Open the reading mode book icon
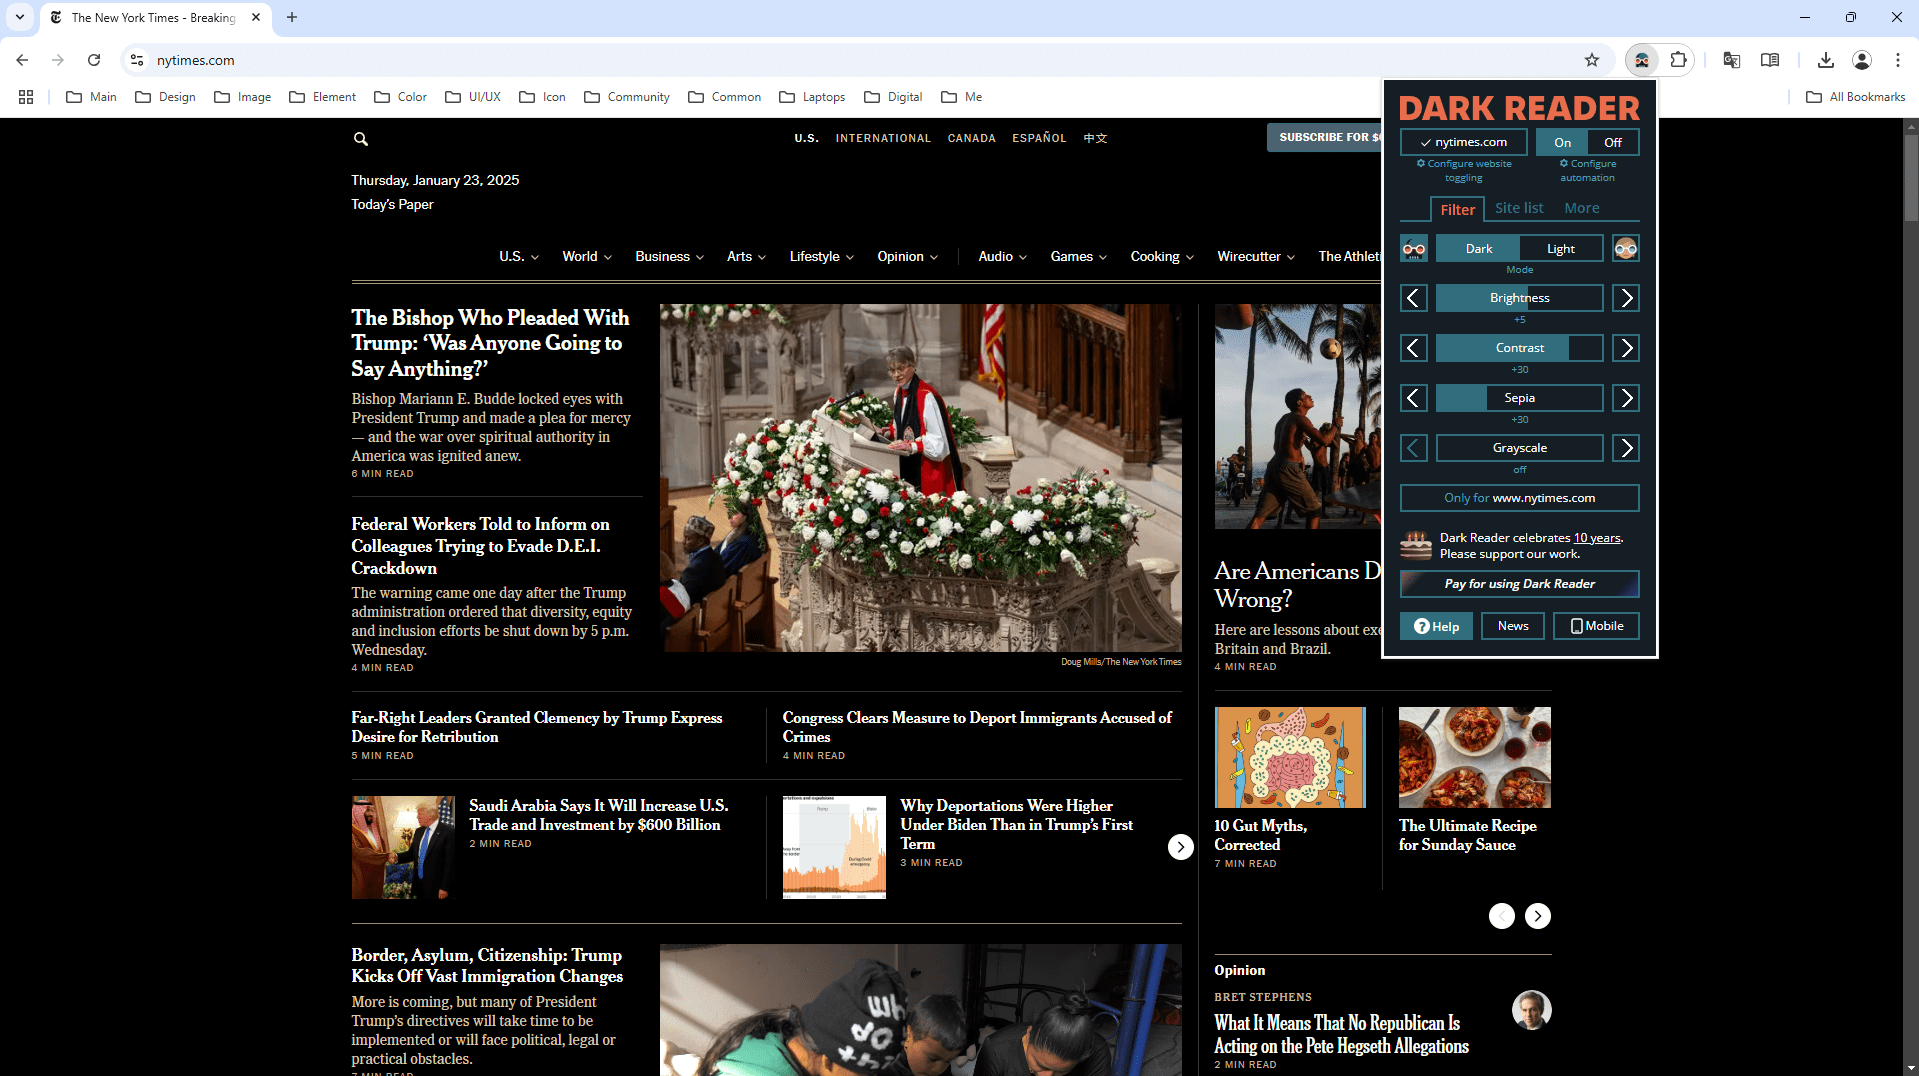The width and height of the screenshot is (1919, 1076). point(1770,60)
